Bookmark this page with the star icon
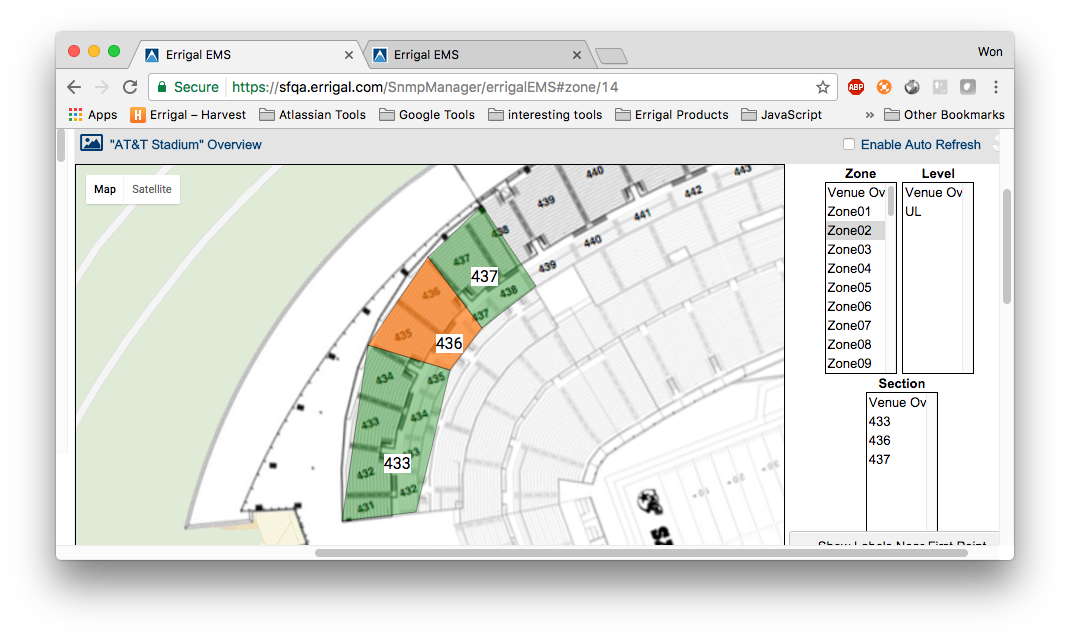 click(x=822, y=87)
